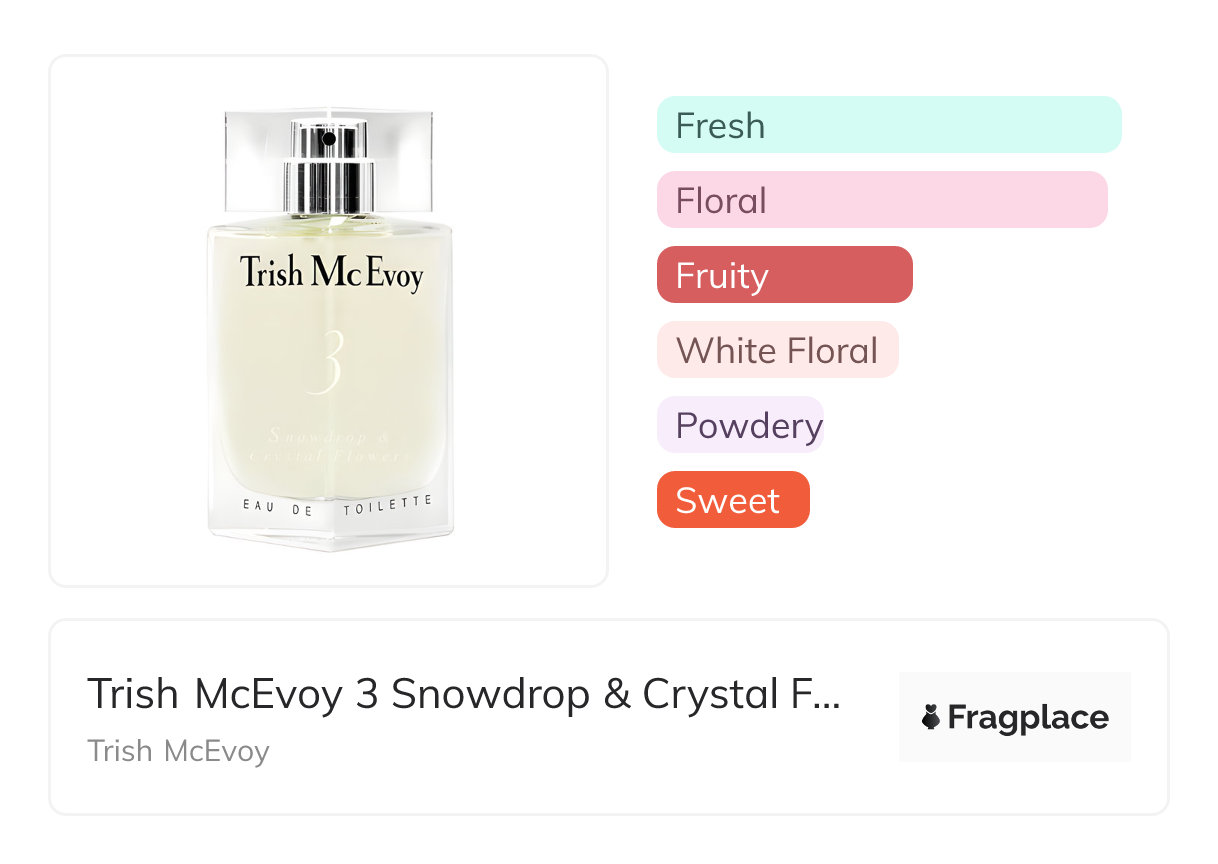
Task: Click the White Floral accord tag
Action: click(x=777, y=350)
